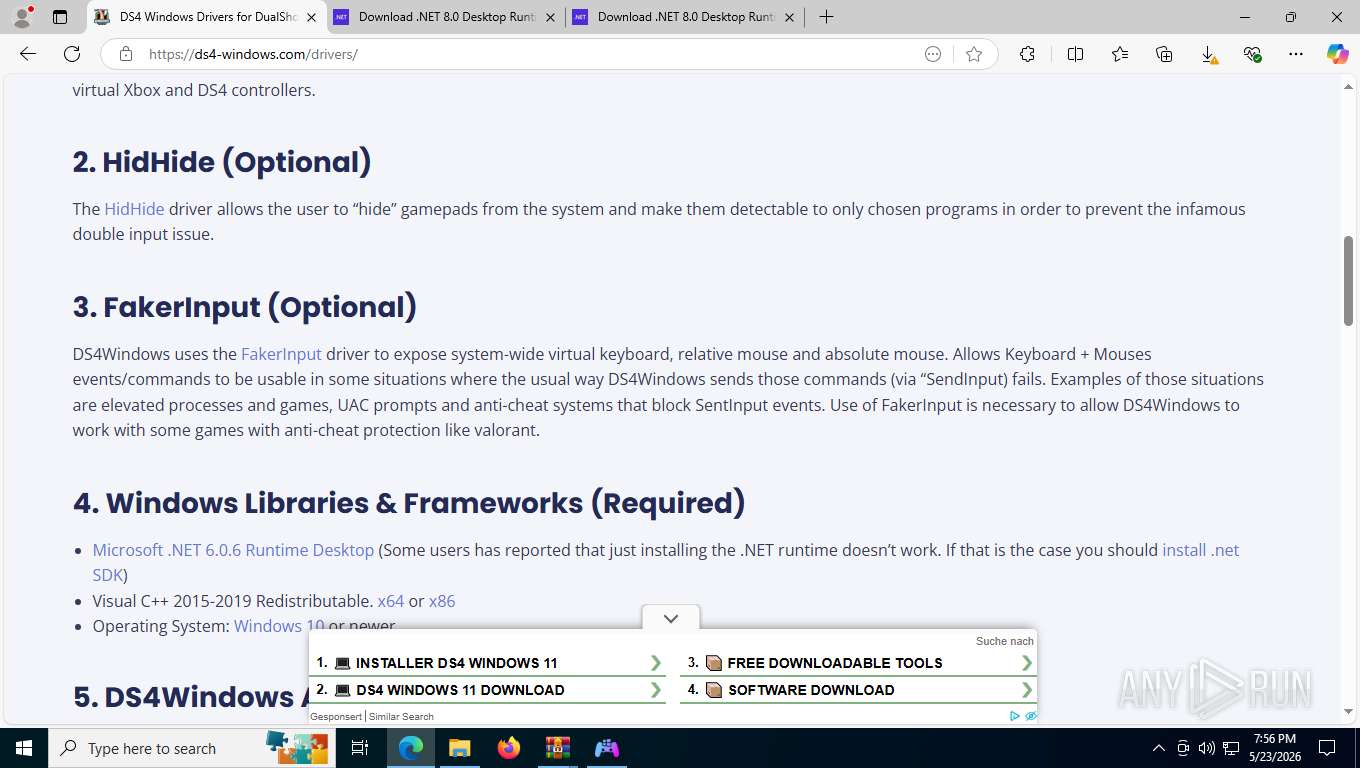The image size is (1360, 768).
Task: Open the tab actions menu icon
Action: (x=60, y=17)
